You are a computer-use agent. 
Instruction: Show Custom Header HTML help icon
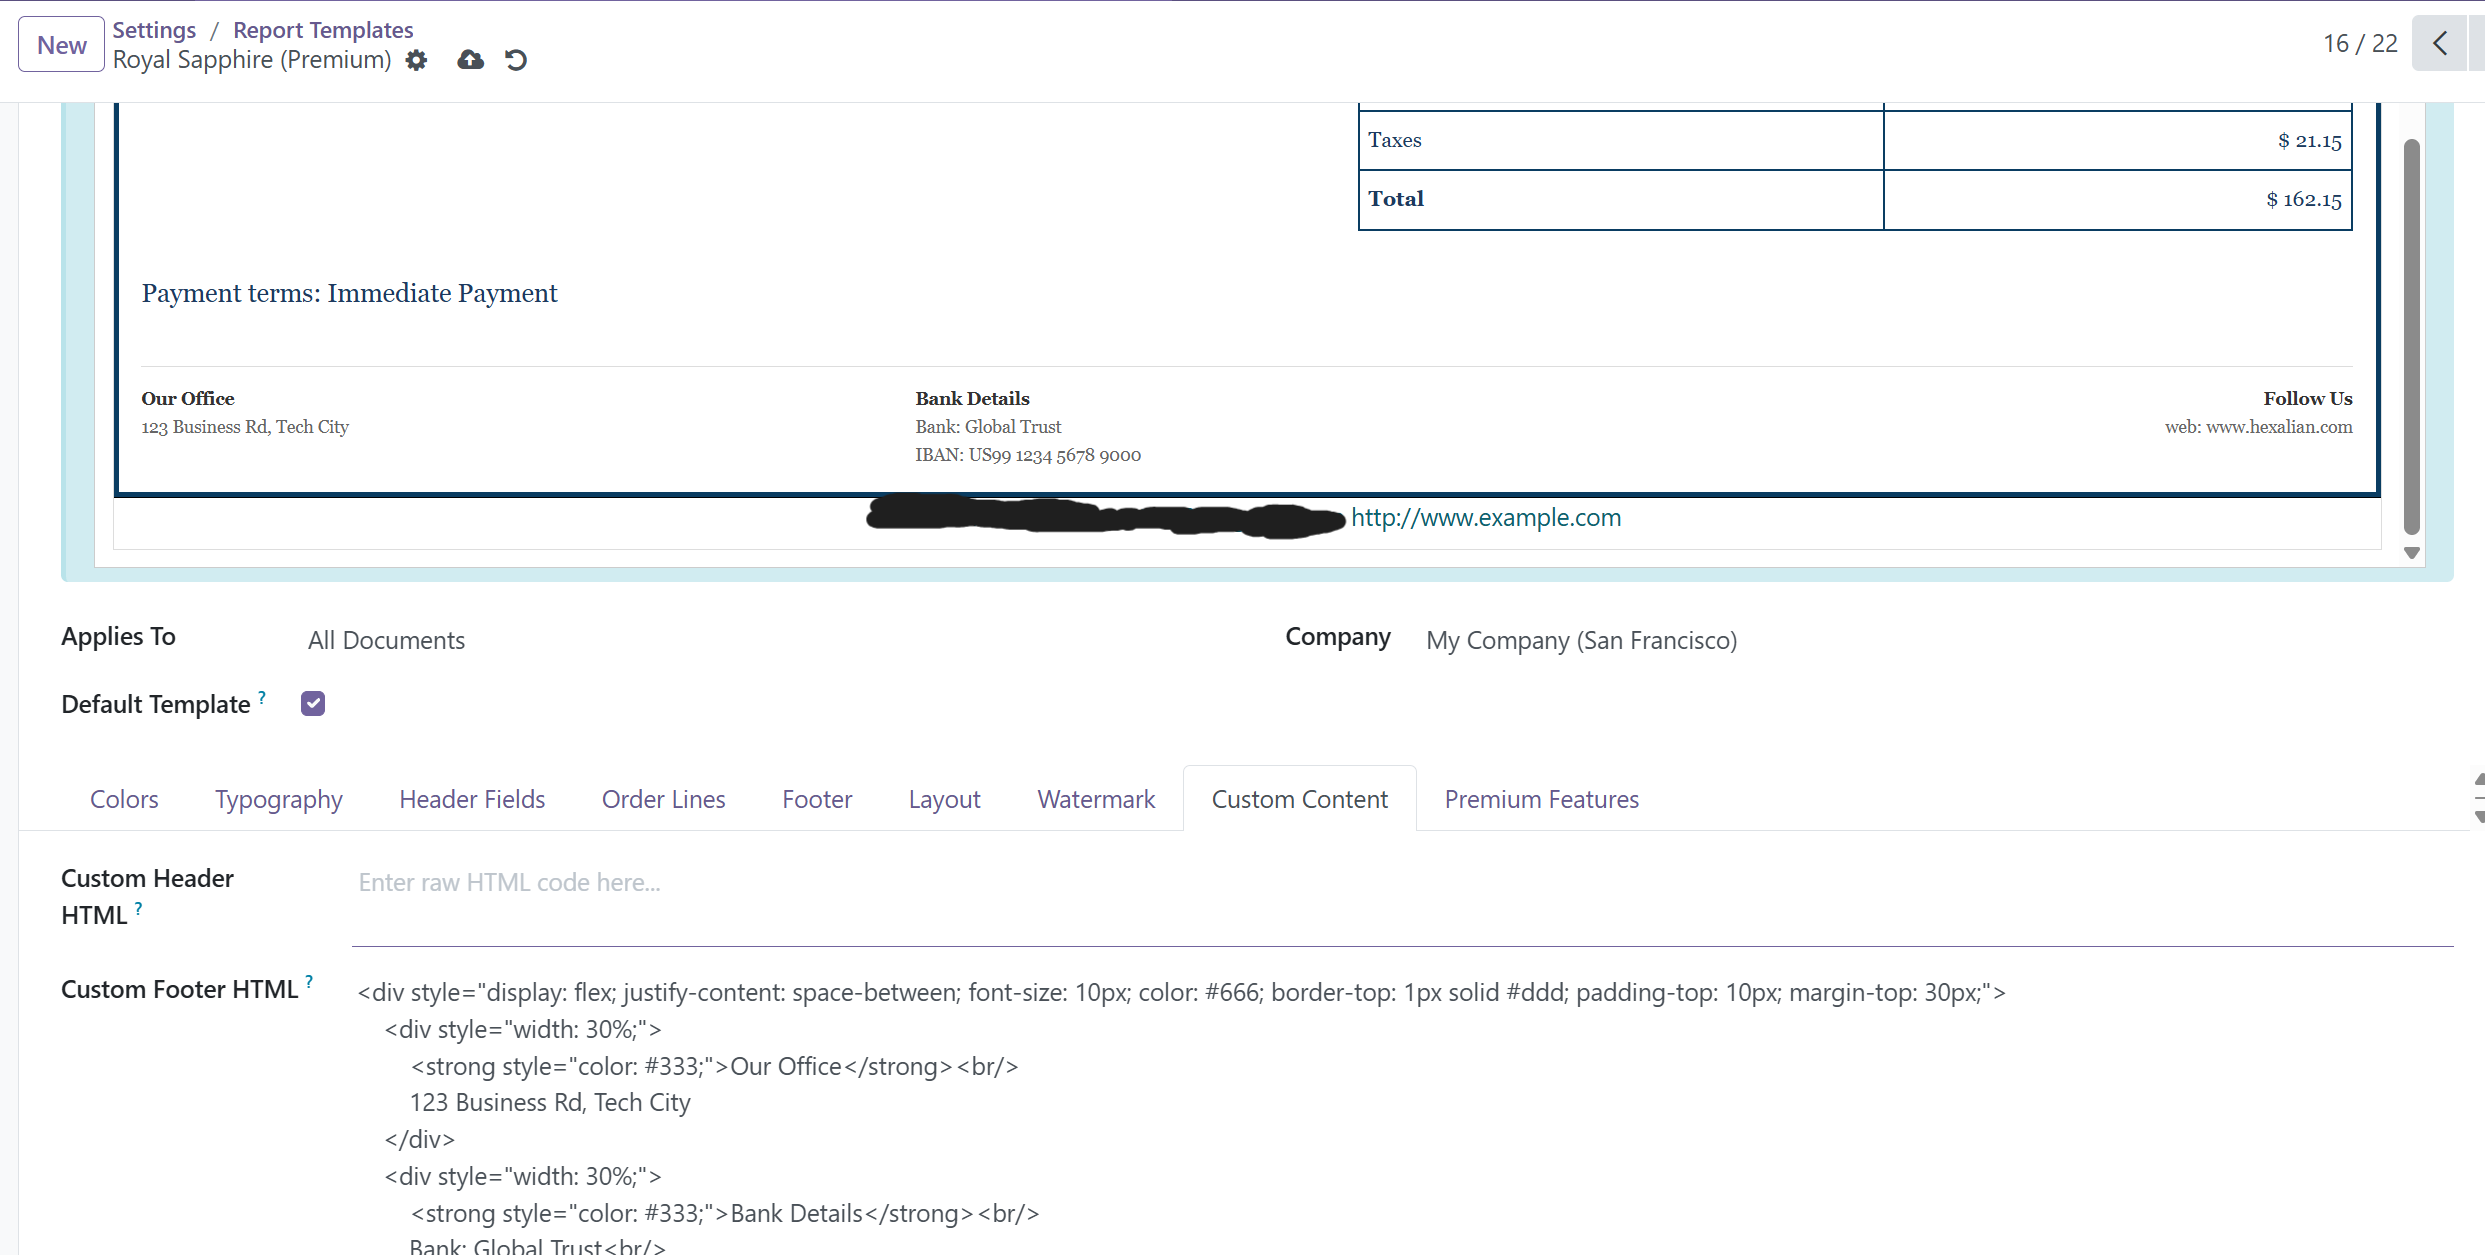(139, 908)
